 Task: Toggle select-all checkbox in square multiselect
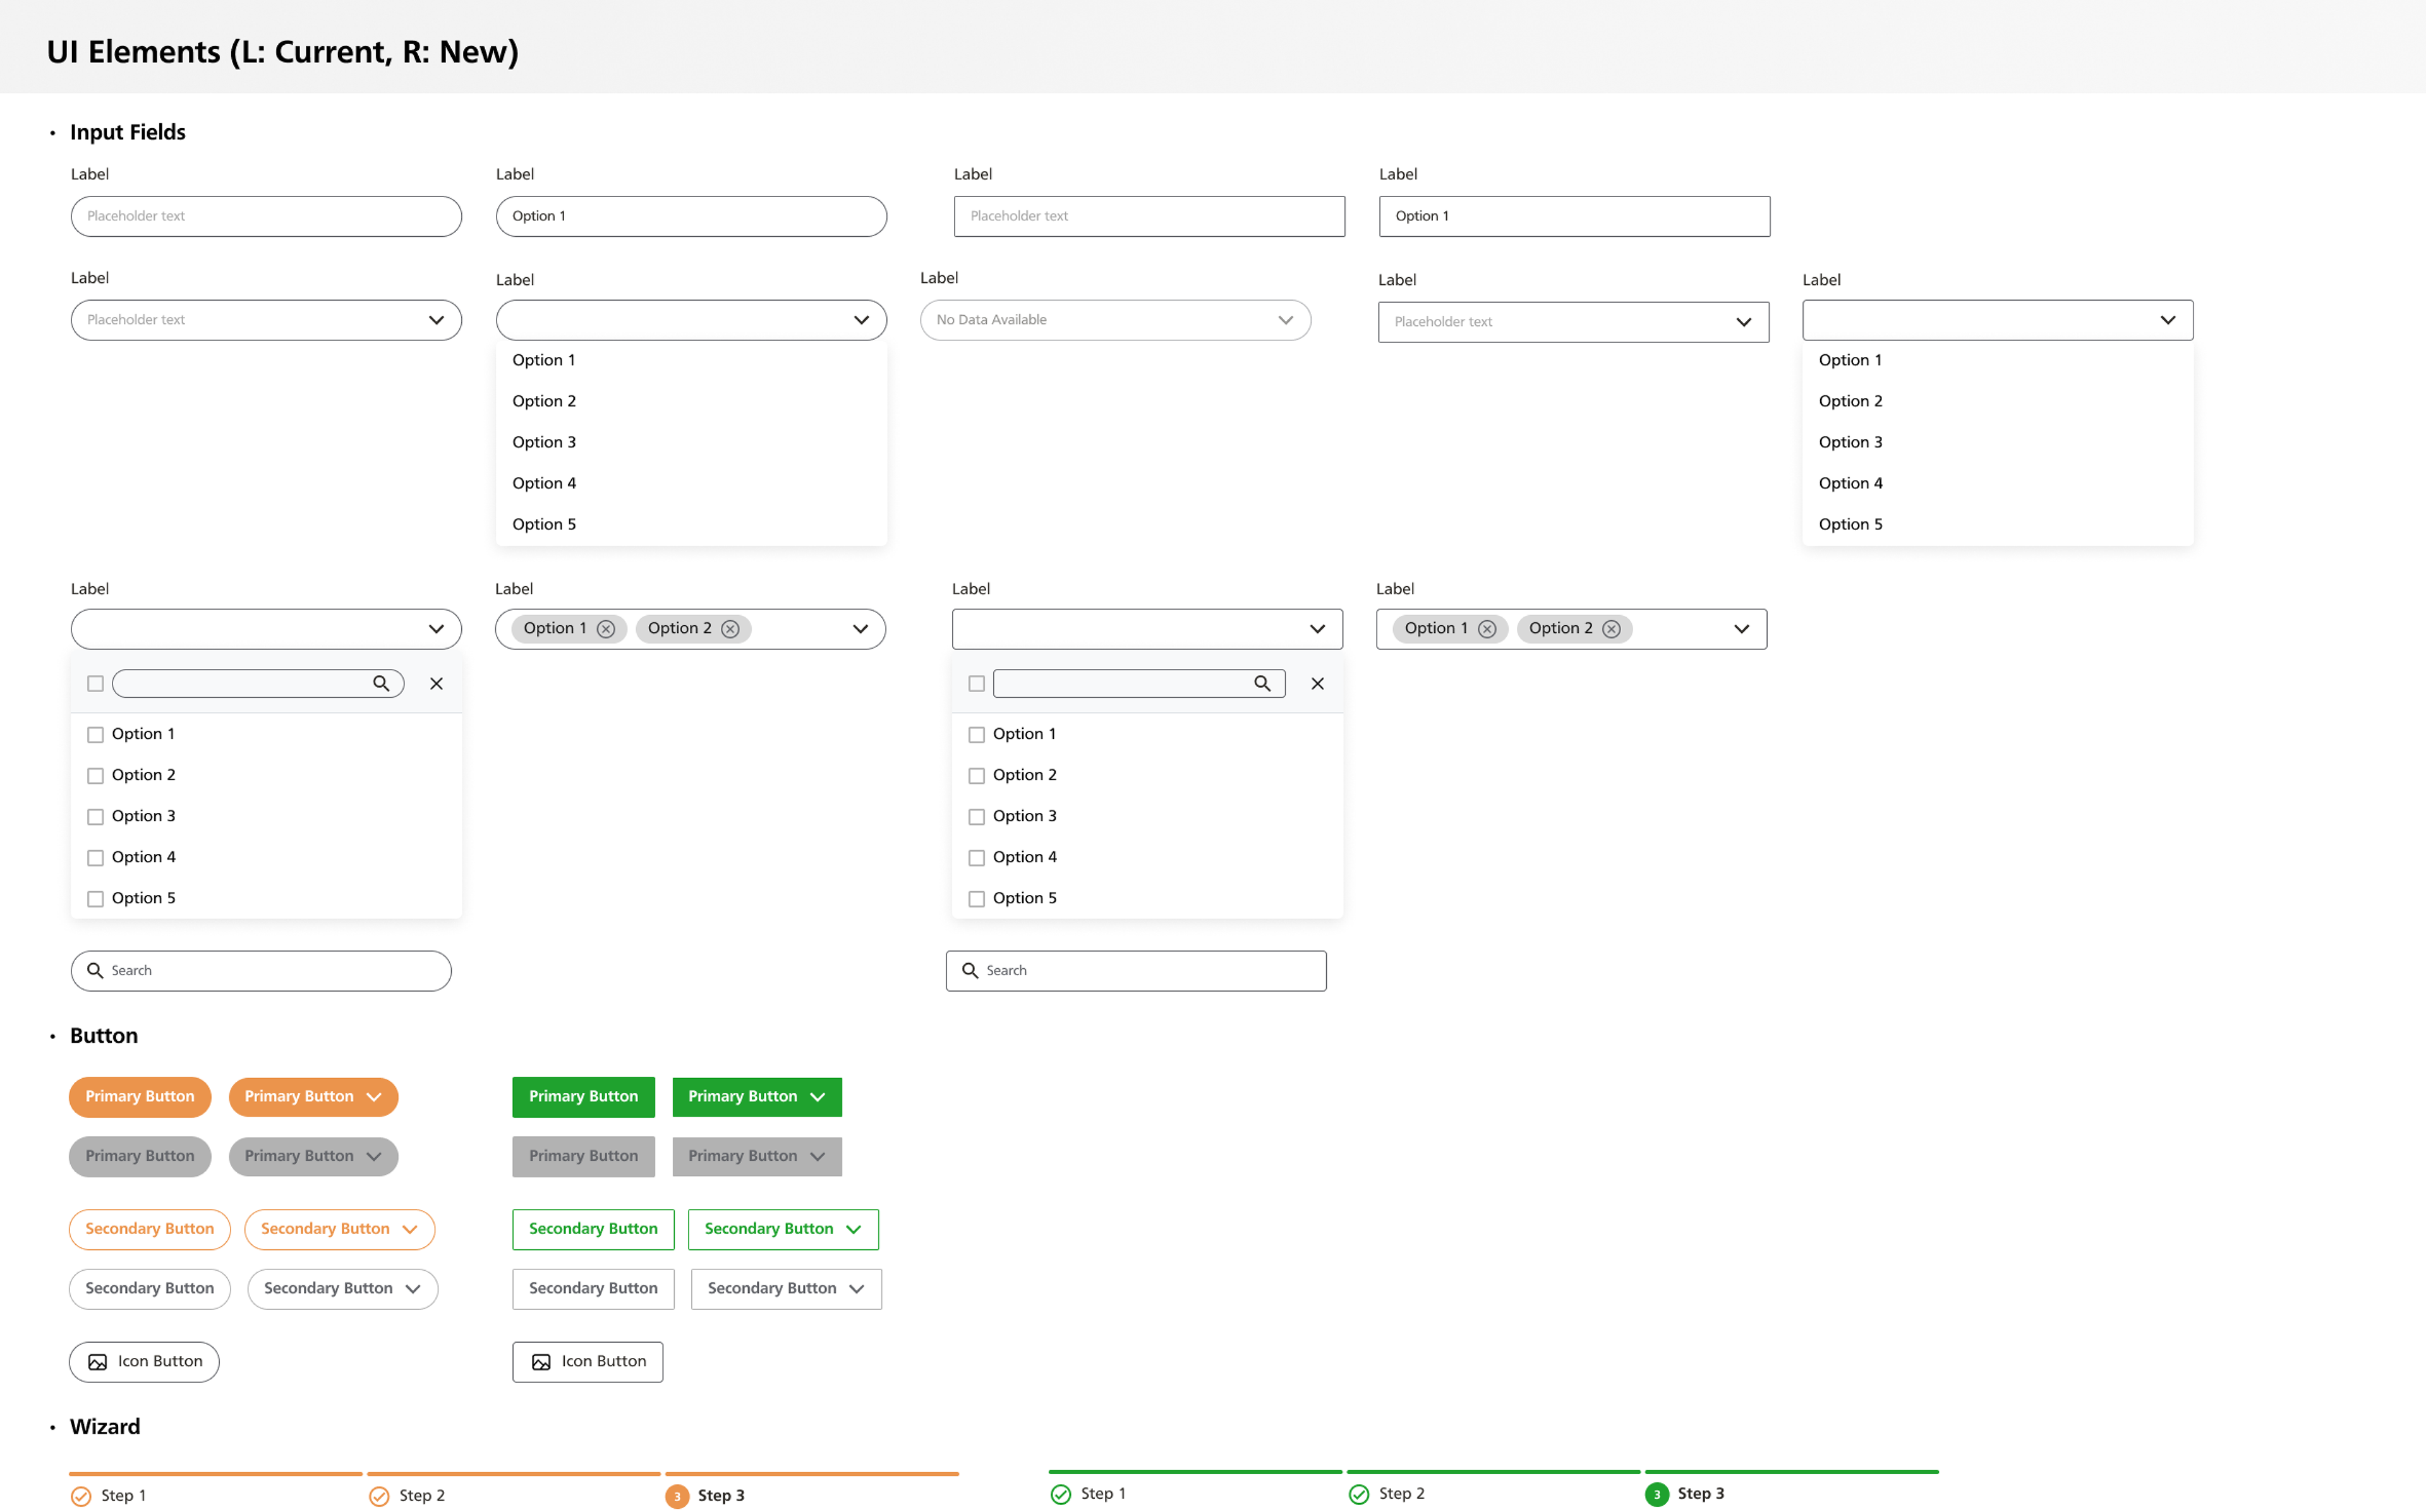coord(977,684)
